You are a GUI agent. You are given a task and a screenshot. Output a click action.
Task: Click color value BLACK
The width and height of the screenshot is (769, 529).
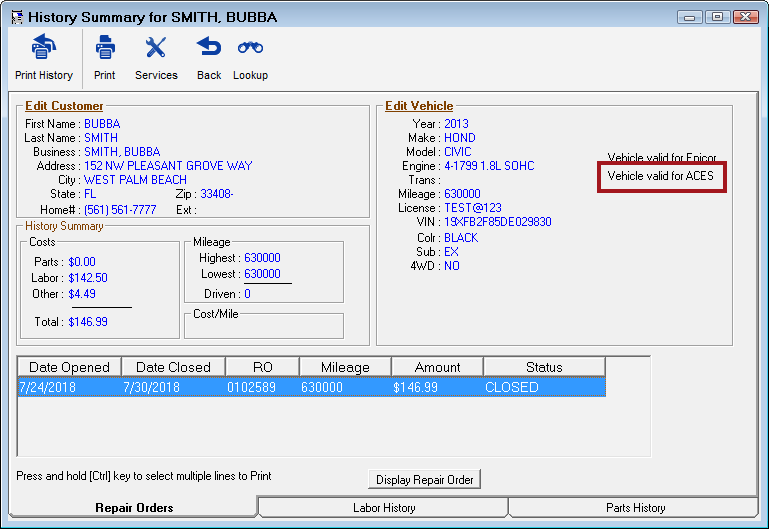461,238
